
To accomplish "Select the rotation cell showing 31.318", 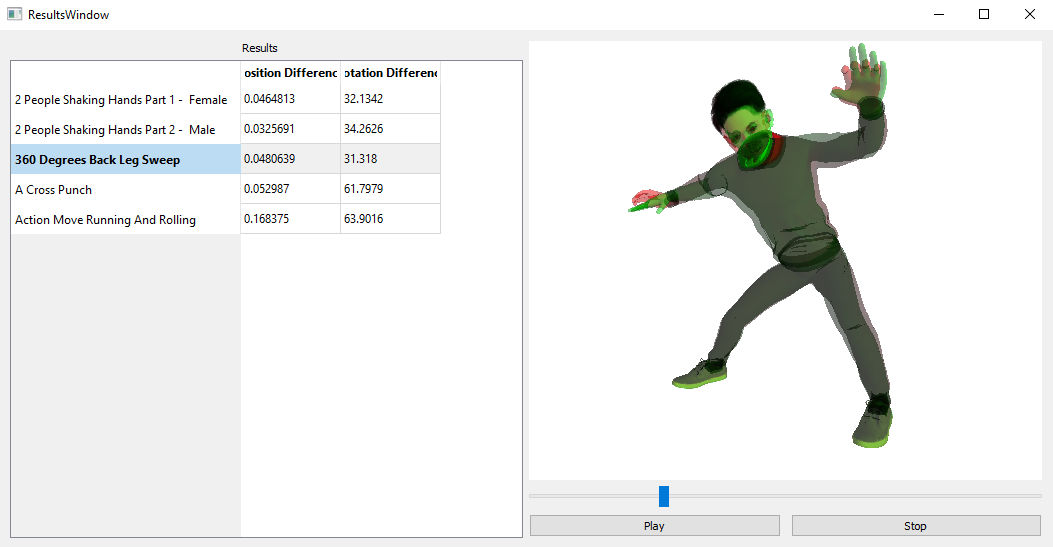I will click(390, 159).
